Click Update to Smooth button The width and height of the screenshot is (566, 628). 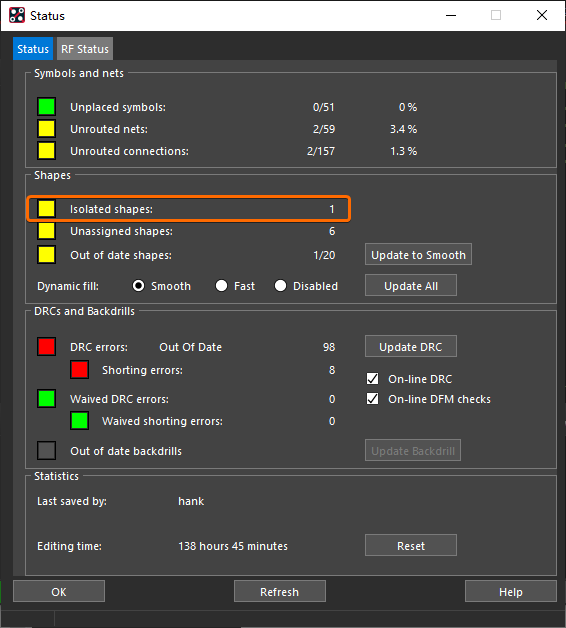click(x=418, y=254)
